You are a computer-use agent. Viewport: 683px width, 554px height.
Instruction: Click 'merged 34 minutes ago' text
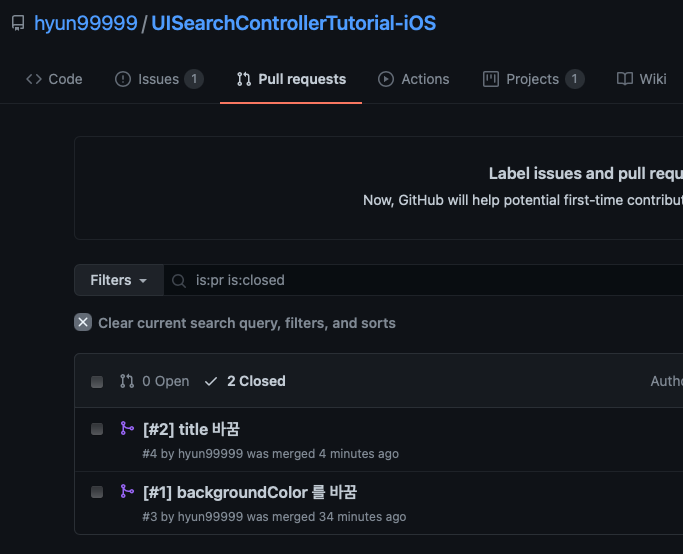(x=339, y=517)
